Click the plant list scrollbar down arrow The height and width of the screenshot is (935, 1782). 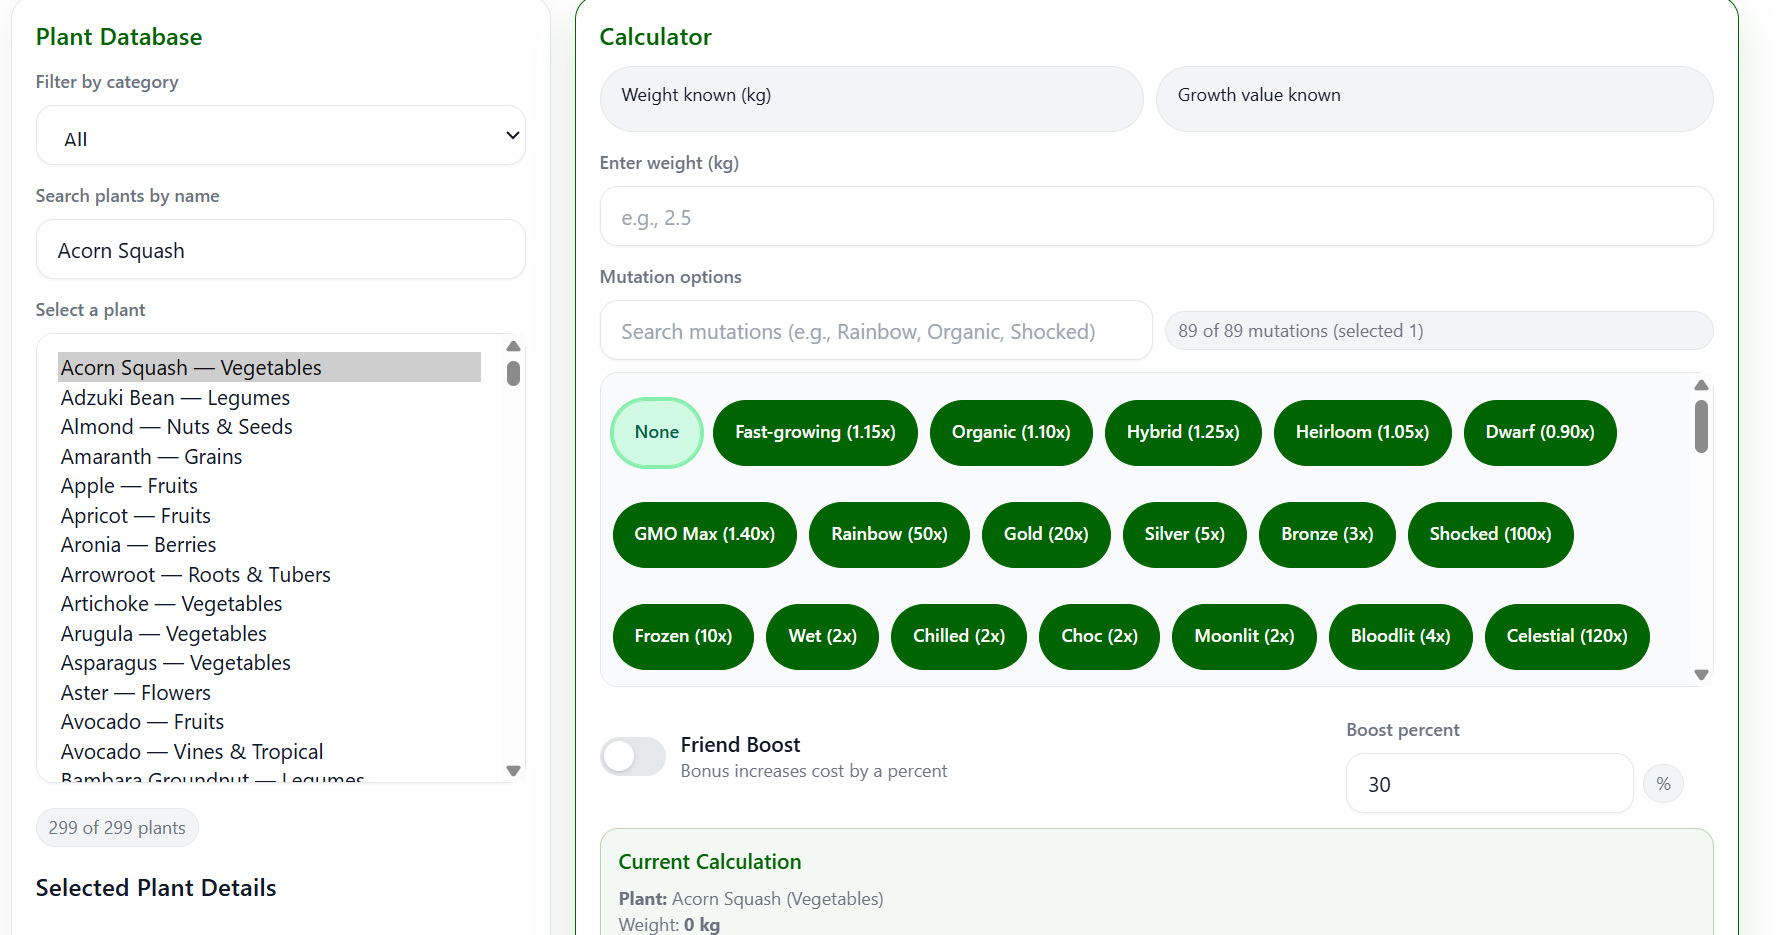pos(513,771)
